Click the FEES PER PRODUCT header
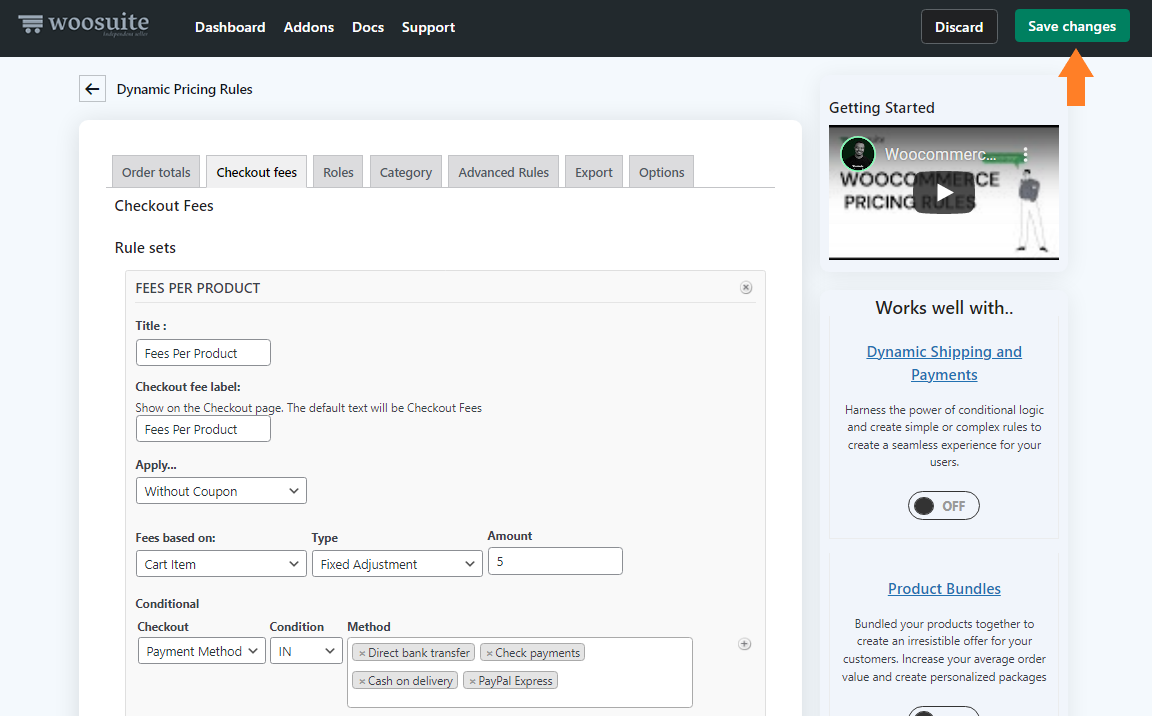Viewport: 1152px width, 716px height. [x=198, y=288]
